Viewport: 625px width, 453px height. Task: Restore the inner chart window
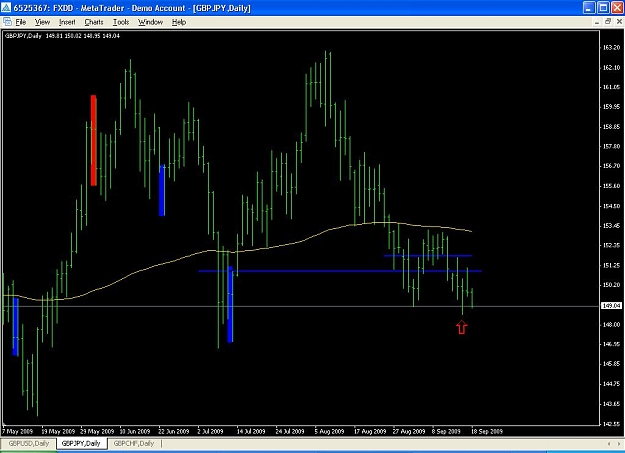pyautogui.click(x=608, y=22)
